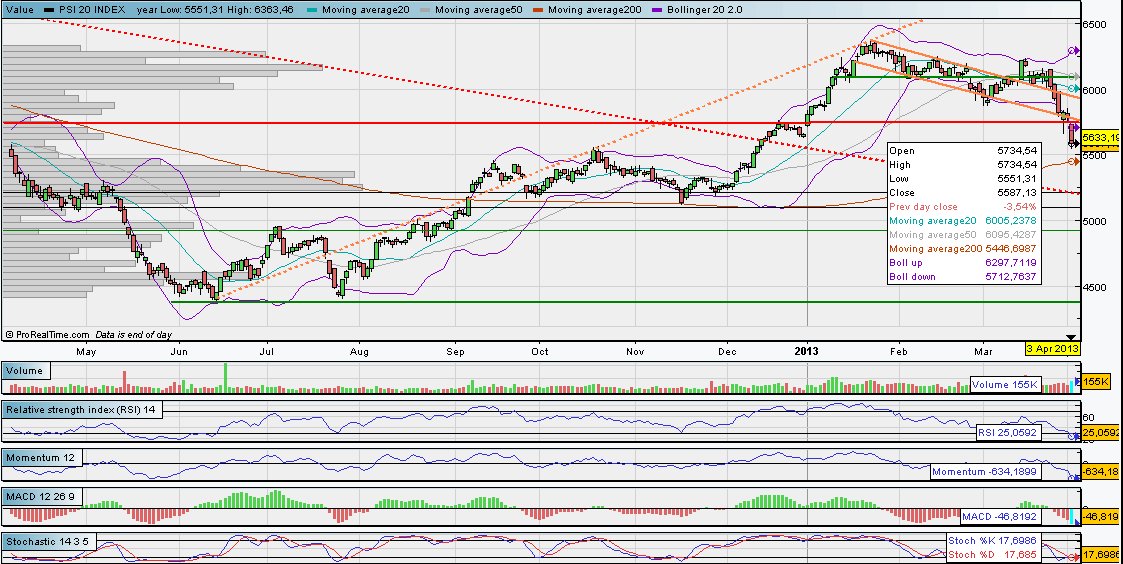Click the orange Moving average200 arrow marker
This screenshot has width=1123, height=564.
tap(1073, 161)
